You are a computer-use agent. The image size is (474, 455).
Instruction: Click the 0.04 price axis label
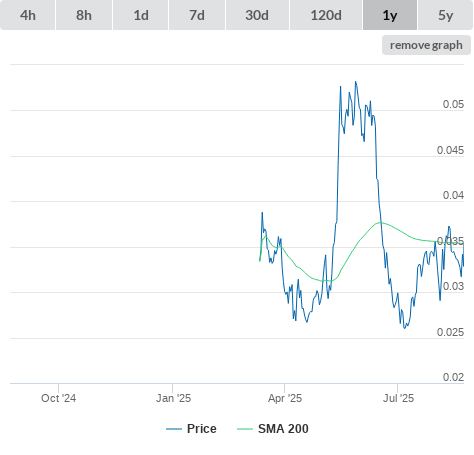tap(453, 195)
